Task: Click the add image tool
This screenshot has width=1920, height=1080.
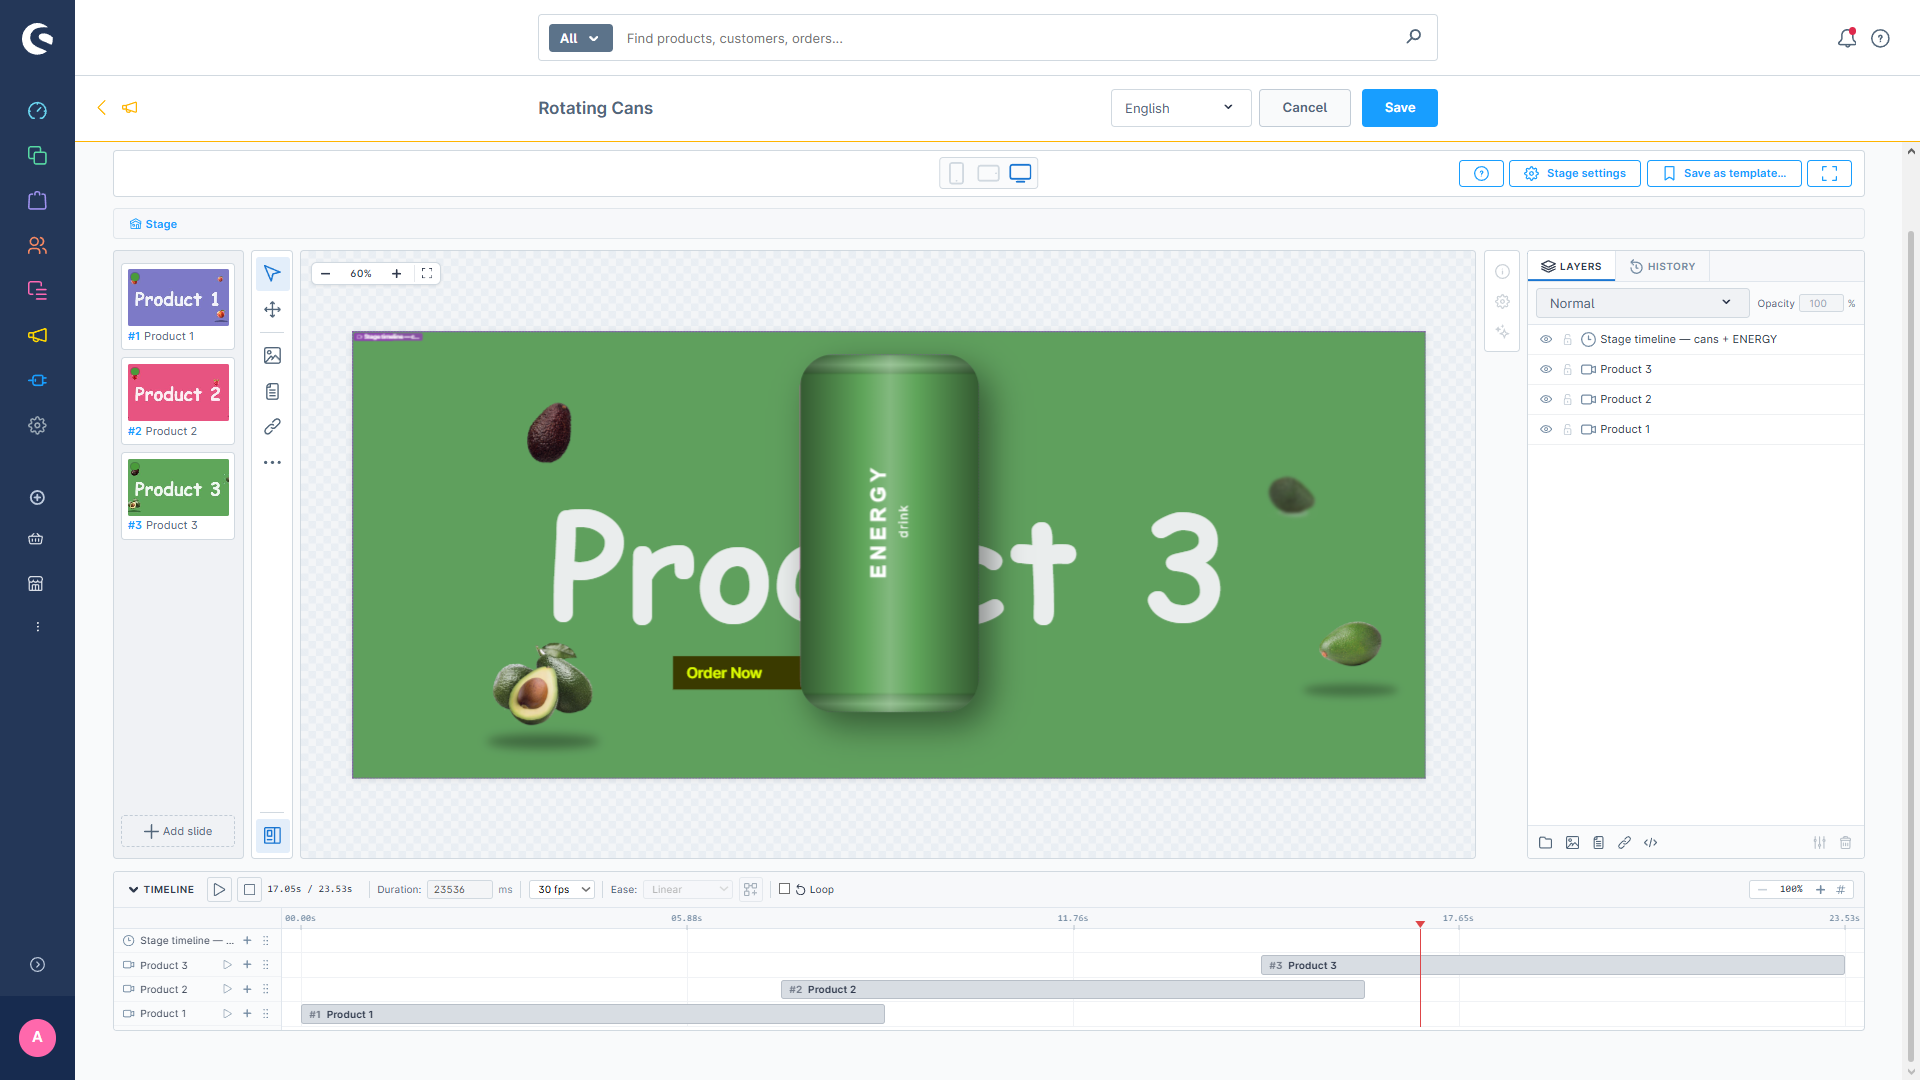Action: [x=272, y=355]
